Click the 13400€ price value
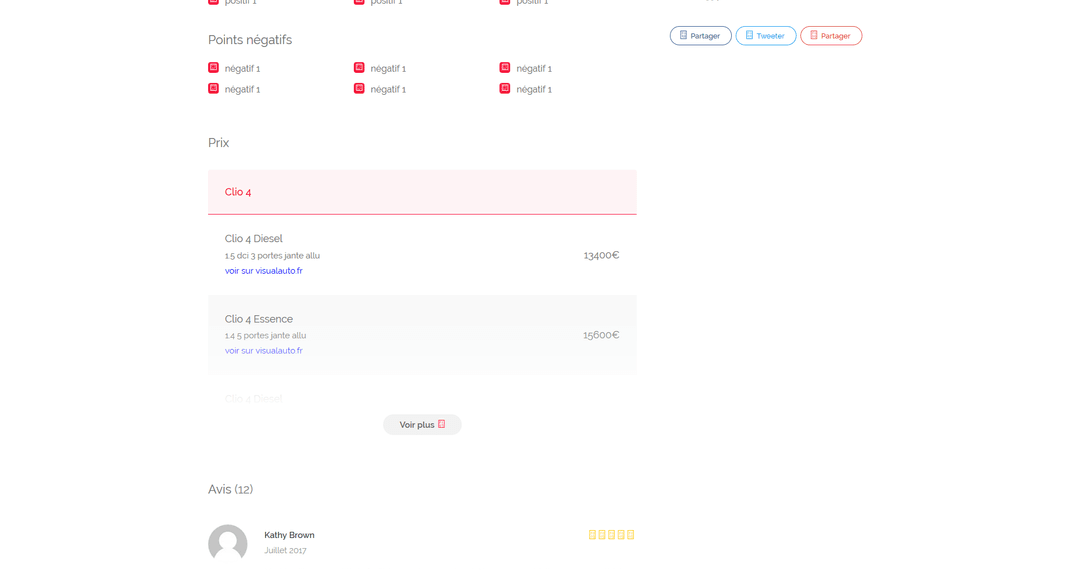 (601, 255)
